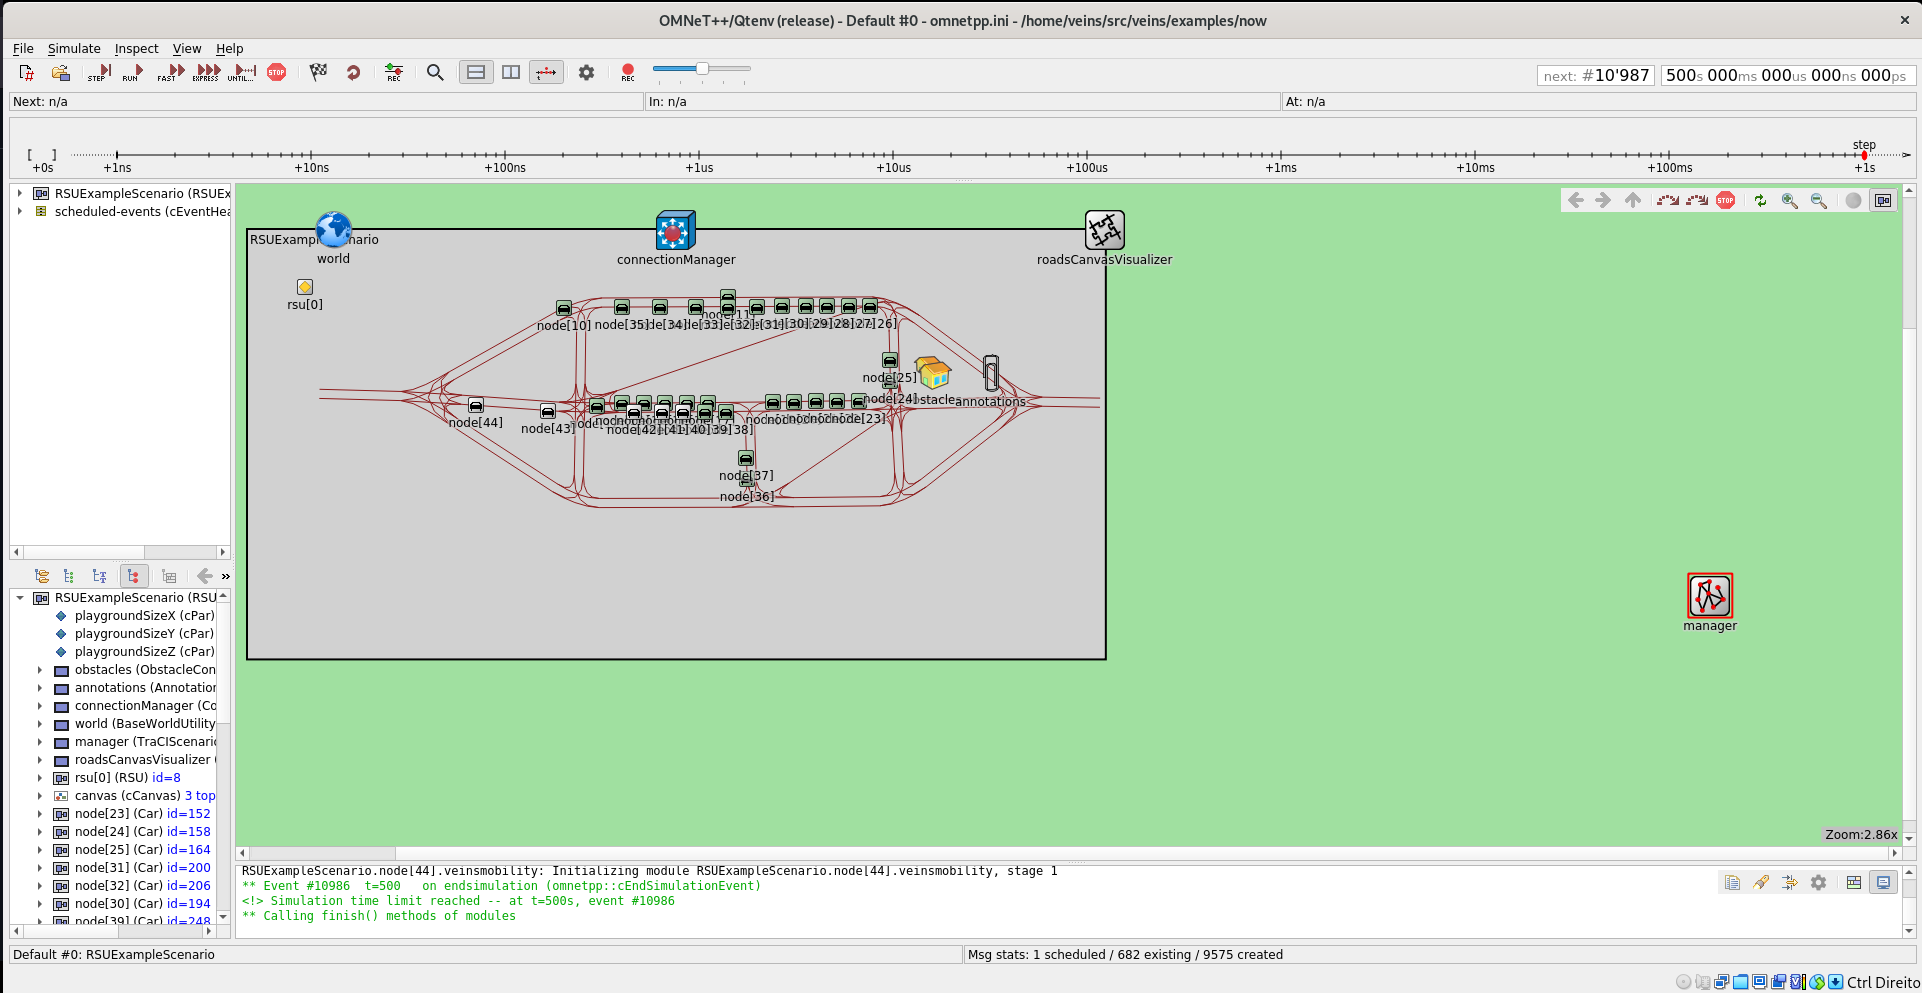
Task: Expand the RSUExampleScenario tree item
Action: [22, 193]
